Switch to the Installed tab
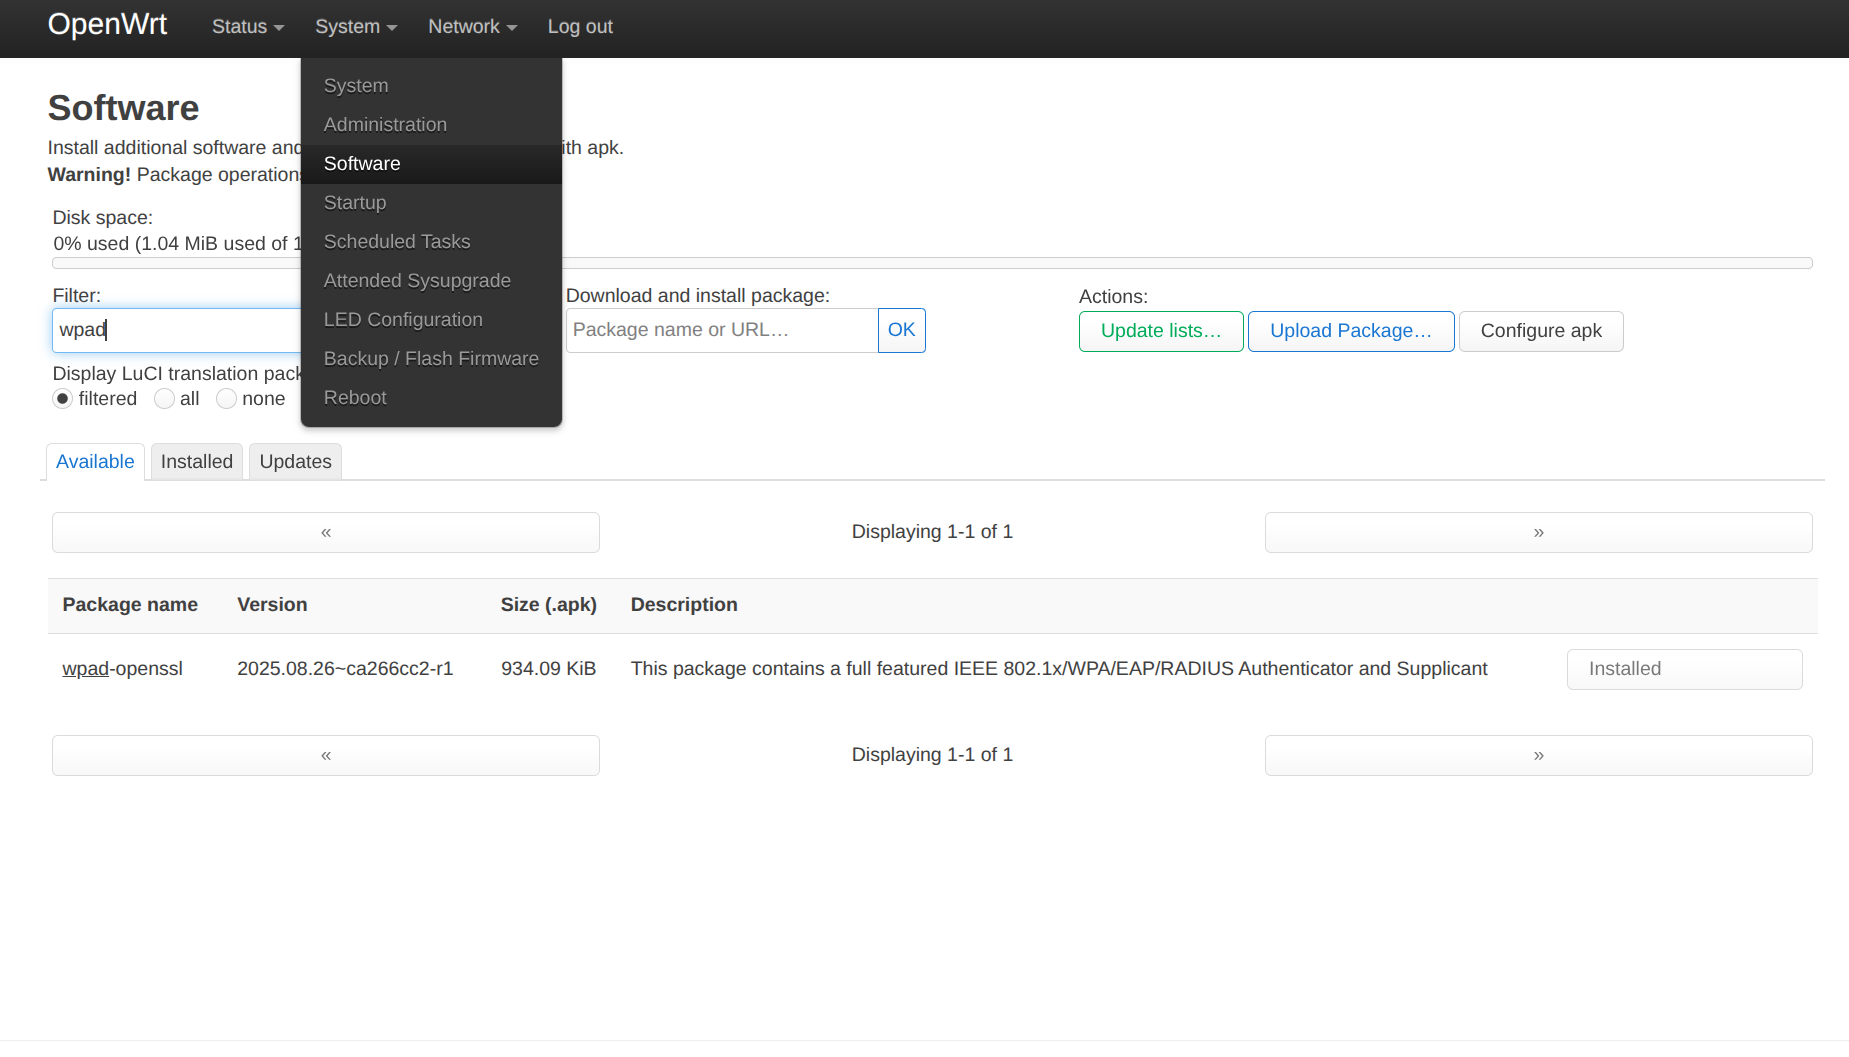1849x1057 pixels. pyautogui.click(x=197, y=462)
